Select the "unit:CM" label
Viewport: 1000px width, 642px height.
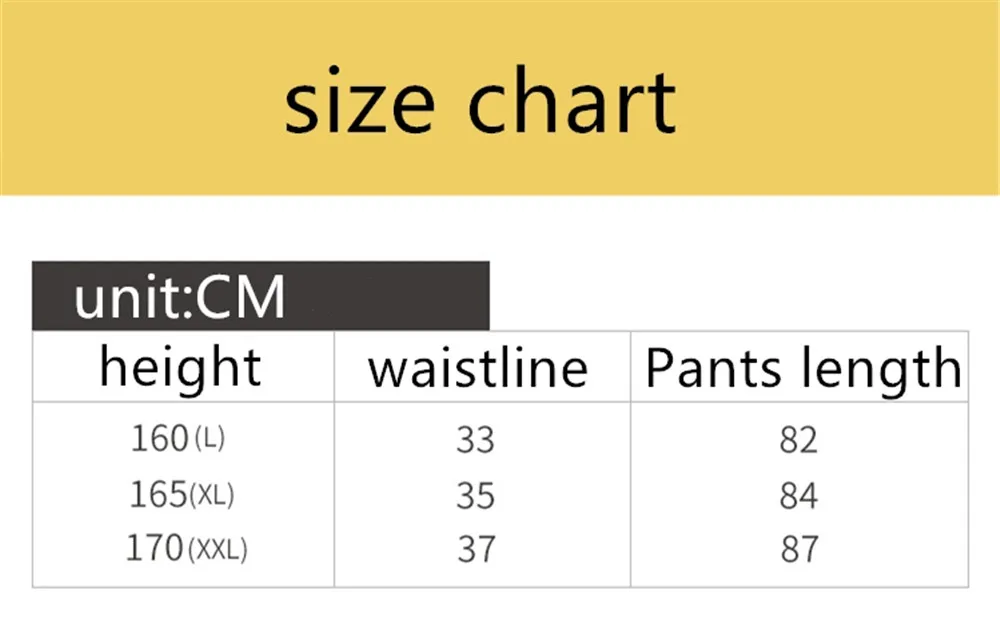click(x=180, y=297)
